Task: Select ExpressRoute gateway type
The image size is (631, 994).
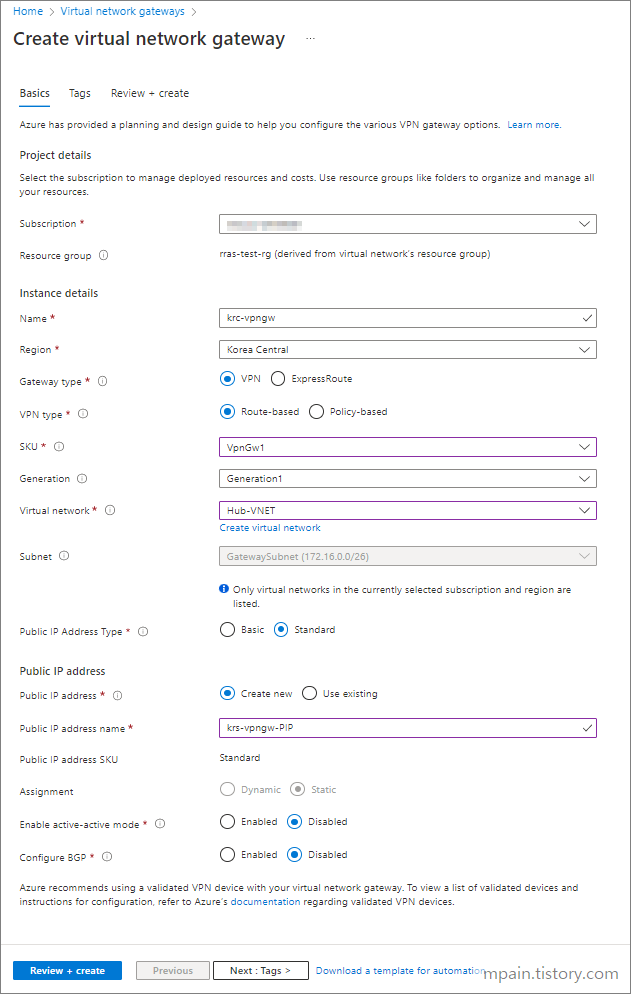Action: 278,379
